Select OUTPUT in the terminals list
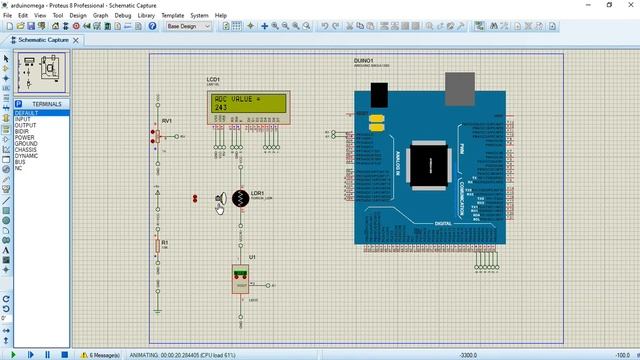The image size is (640, 360). [x=42, y=125]
